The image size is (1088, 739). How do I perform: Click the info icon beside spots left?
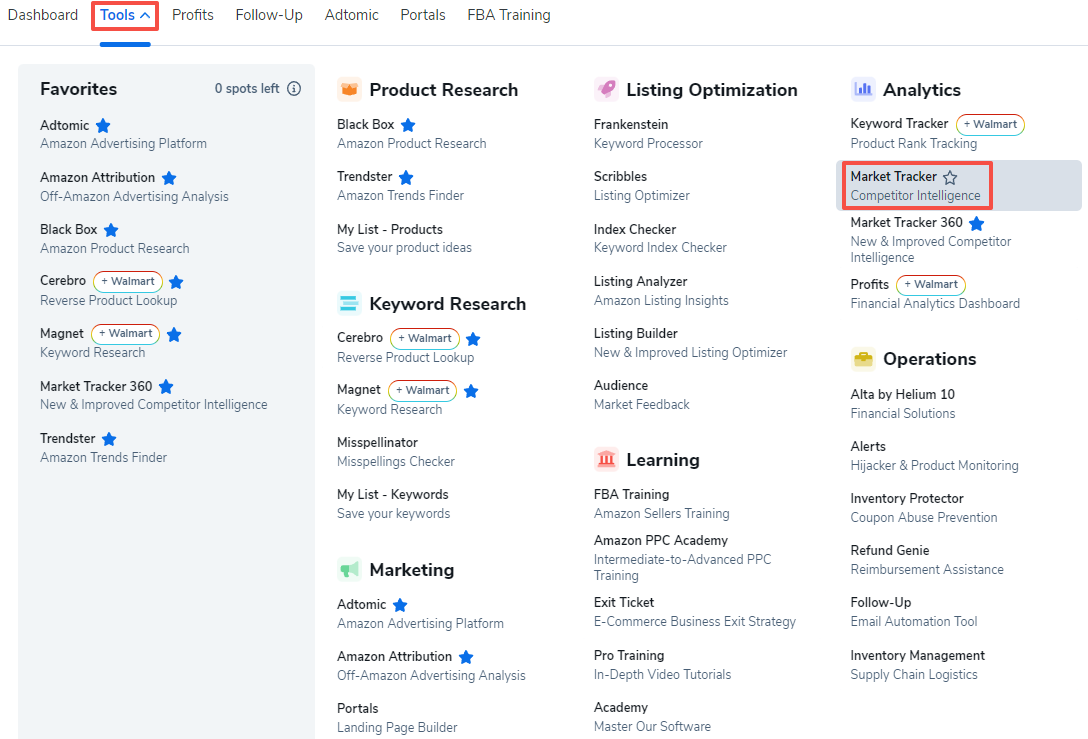(294, 89)
